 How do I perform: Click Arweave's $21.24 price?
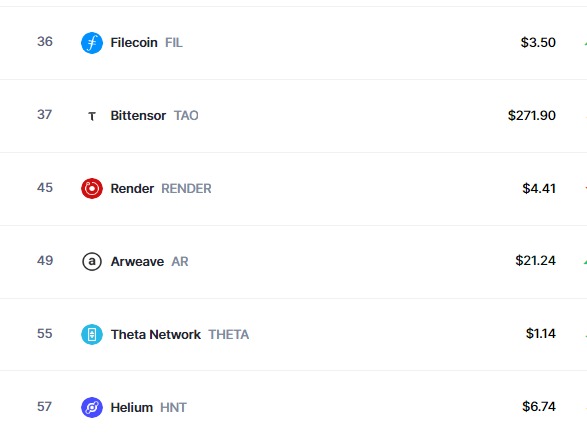coord(535,261)
